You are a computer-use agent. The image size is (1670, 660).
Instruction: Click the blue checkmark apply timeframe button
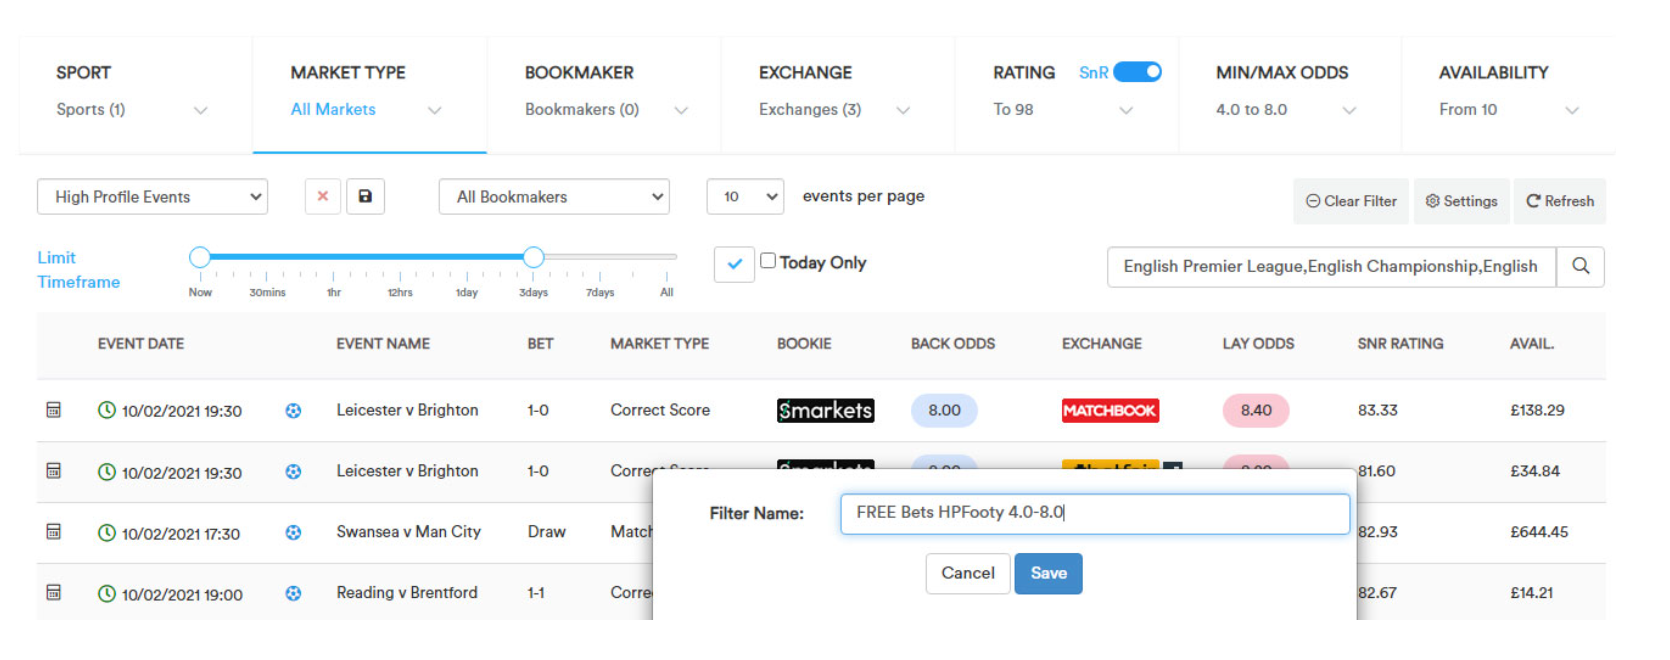pos(734,264)
